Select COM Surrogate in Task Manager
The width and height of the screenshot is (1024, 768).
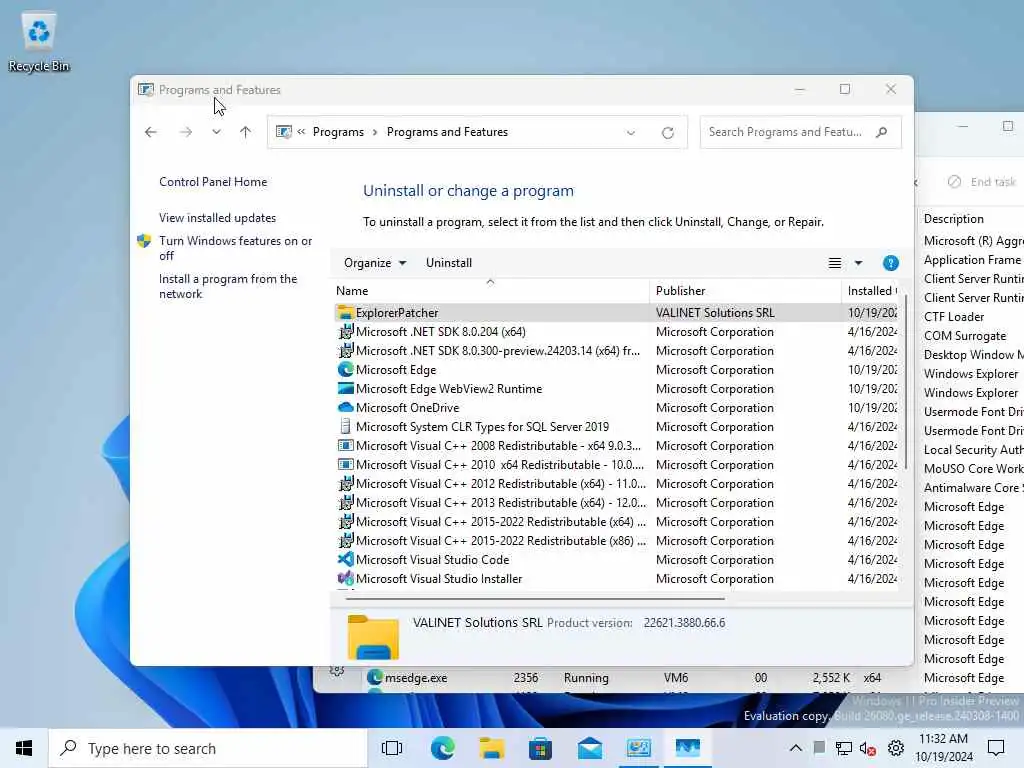pos(965,336)
